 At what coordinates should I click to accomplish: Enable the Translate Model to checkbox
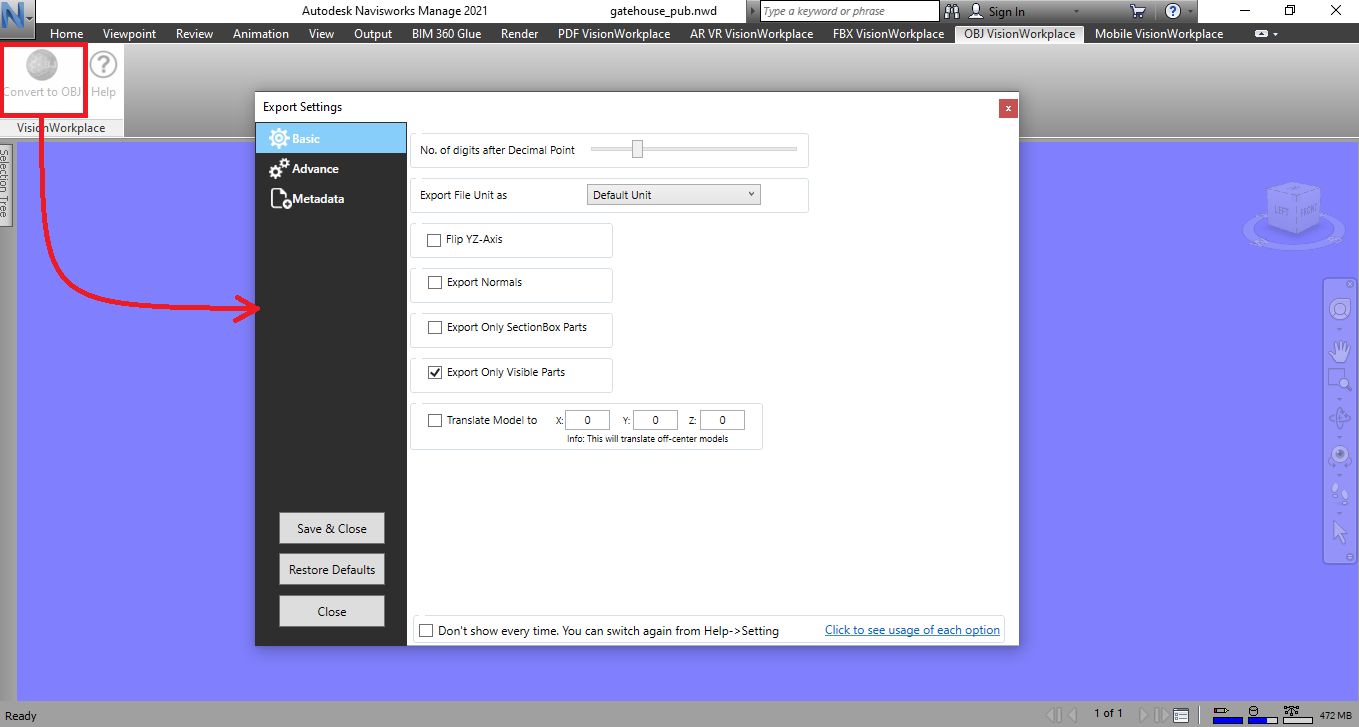click(435, 421)
